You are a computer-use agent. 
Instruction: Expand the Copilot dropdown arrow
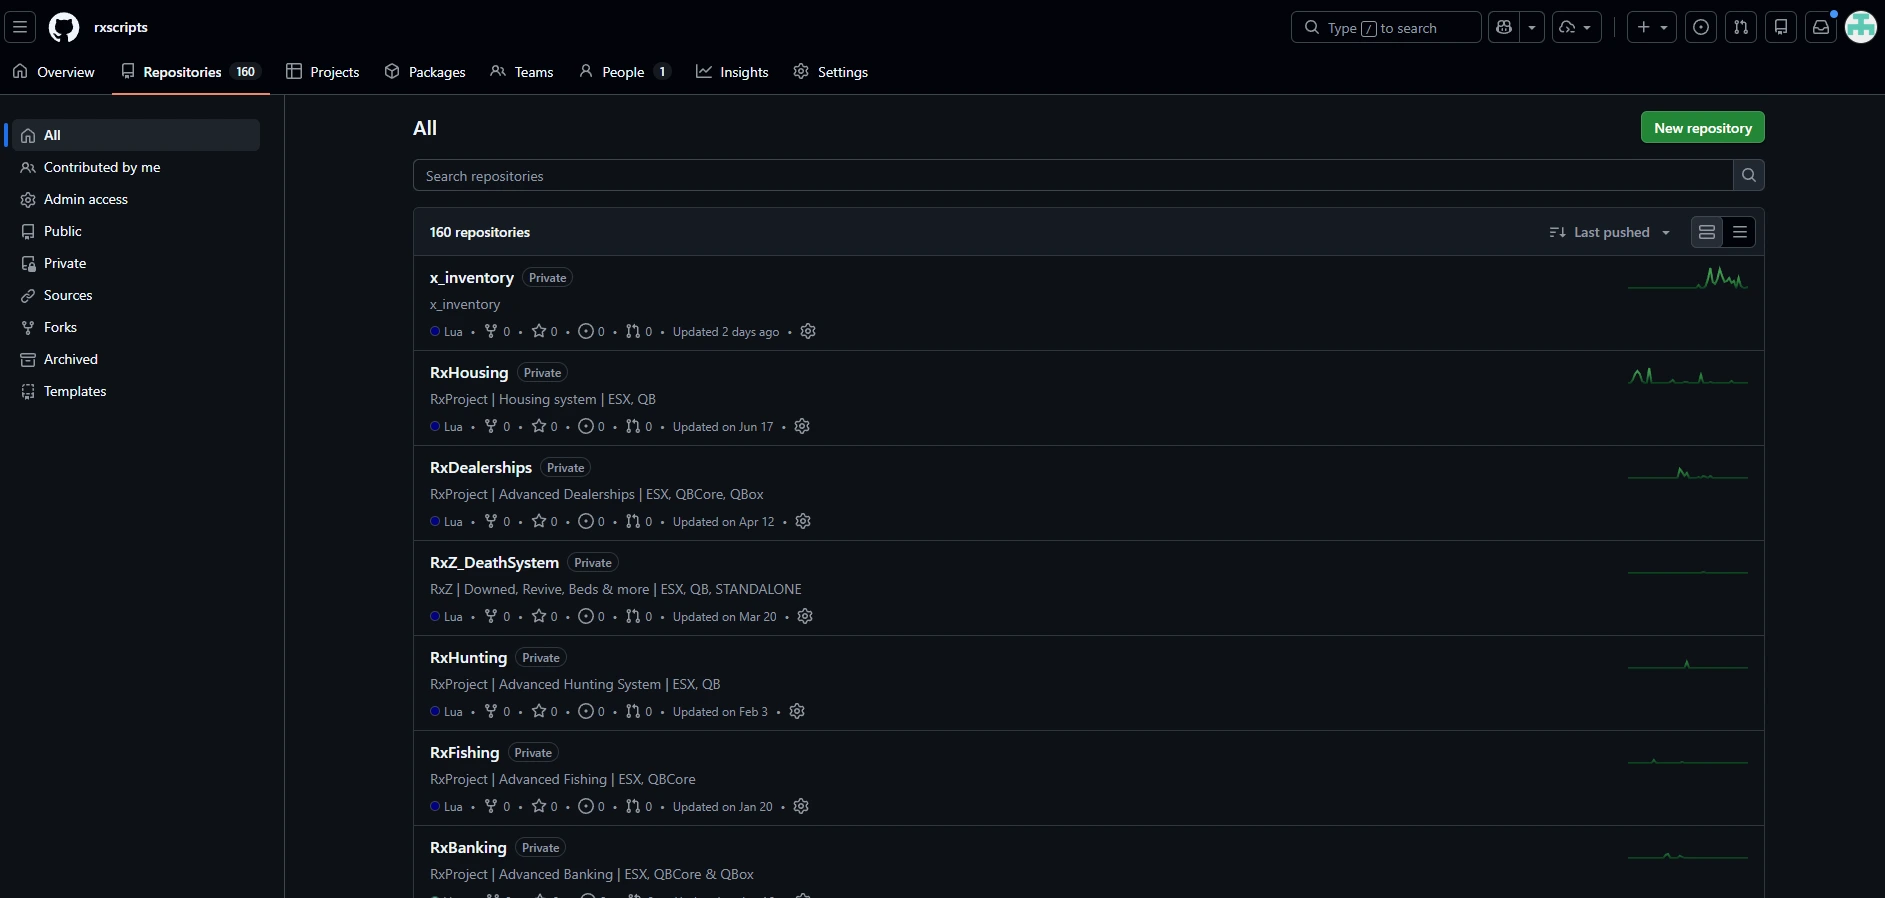1532,27
